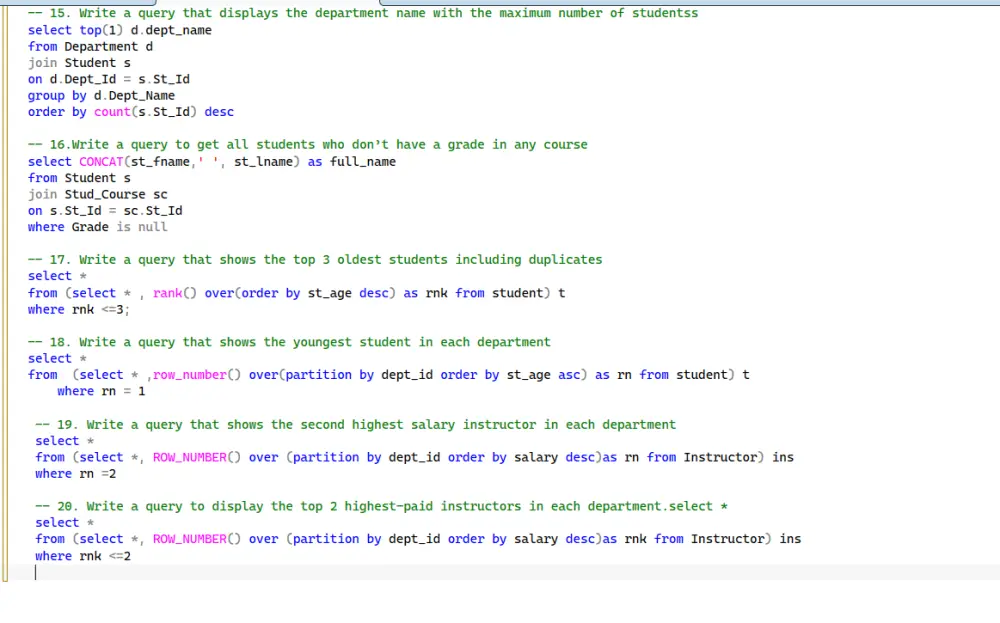Click 'select *' directly under the query 17 comment
Screen dimensions: 1000x623
(57, 276)
